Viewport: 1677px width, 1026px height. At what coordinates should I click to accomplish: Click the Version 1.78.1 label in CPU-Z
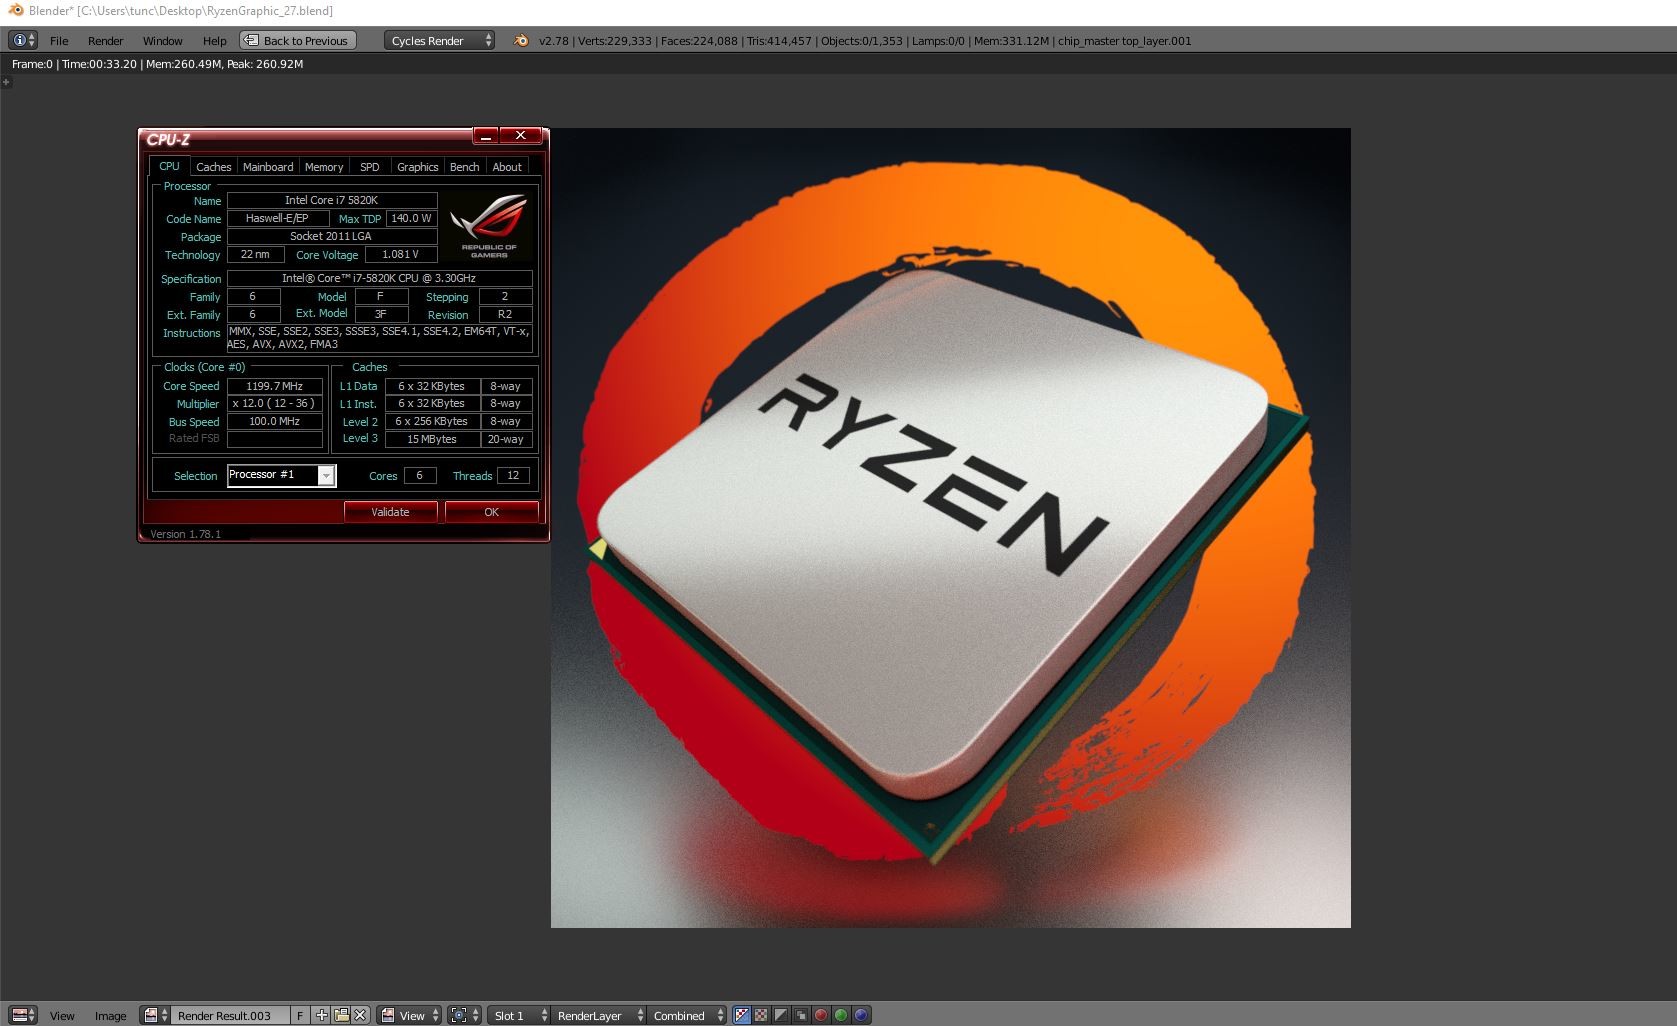(x=185, y=534)
